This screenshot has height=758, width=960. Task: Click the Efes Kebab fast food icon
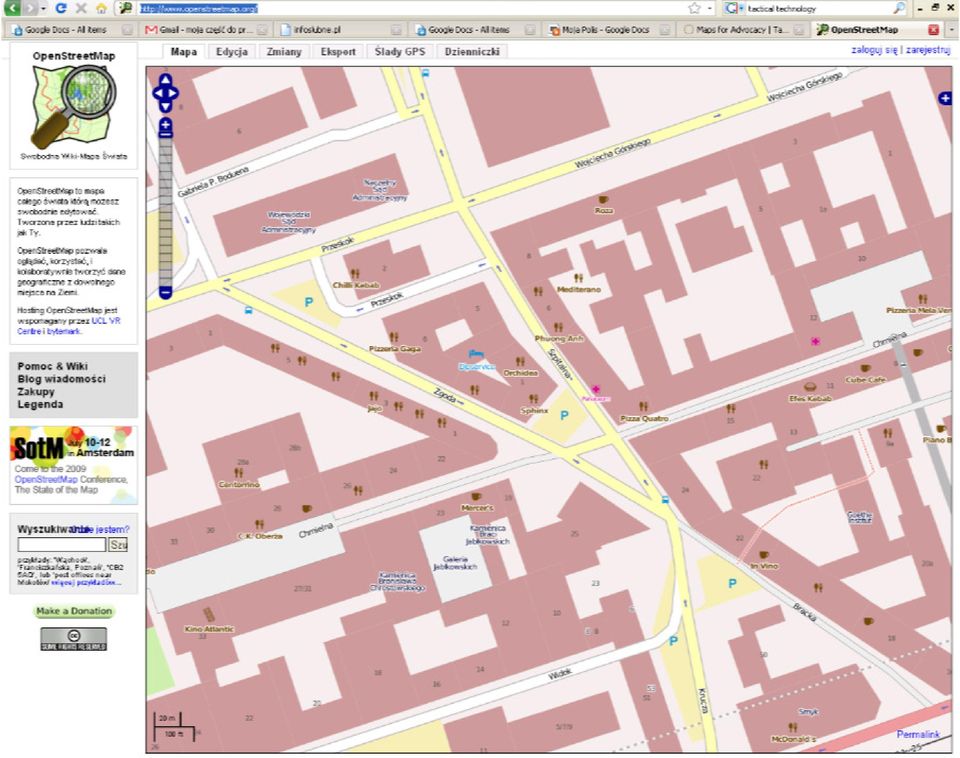click(x=810, y=387)
